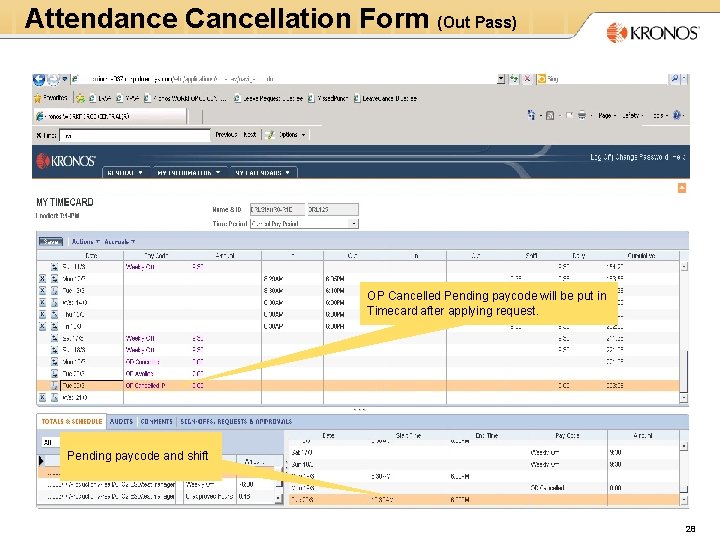Click Previous in the Find bar
This screenshot has height=540, width=720.
pos(226,135)
